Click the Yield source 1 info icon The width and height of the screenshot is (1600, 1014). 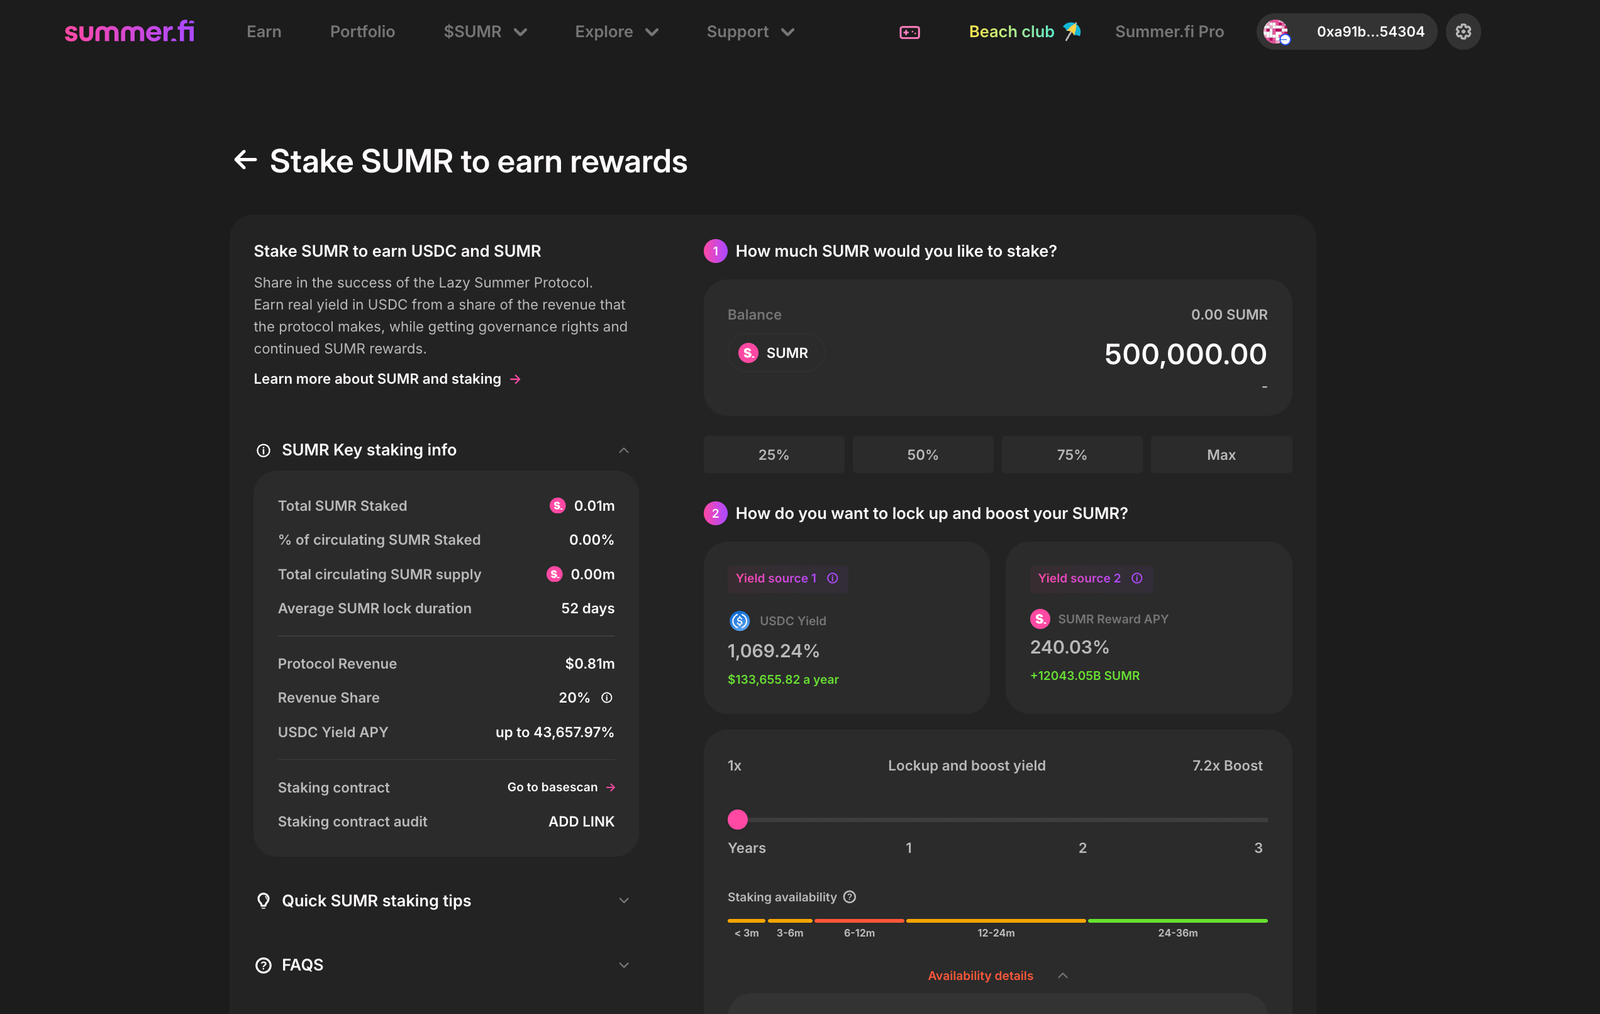(x=833, y=578)
